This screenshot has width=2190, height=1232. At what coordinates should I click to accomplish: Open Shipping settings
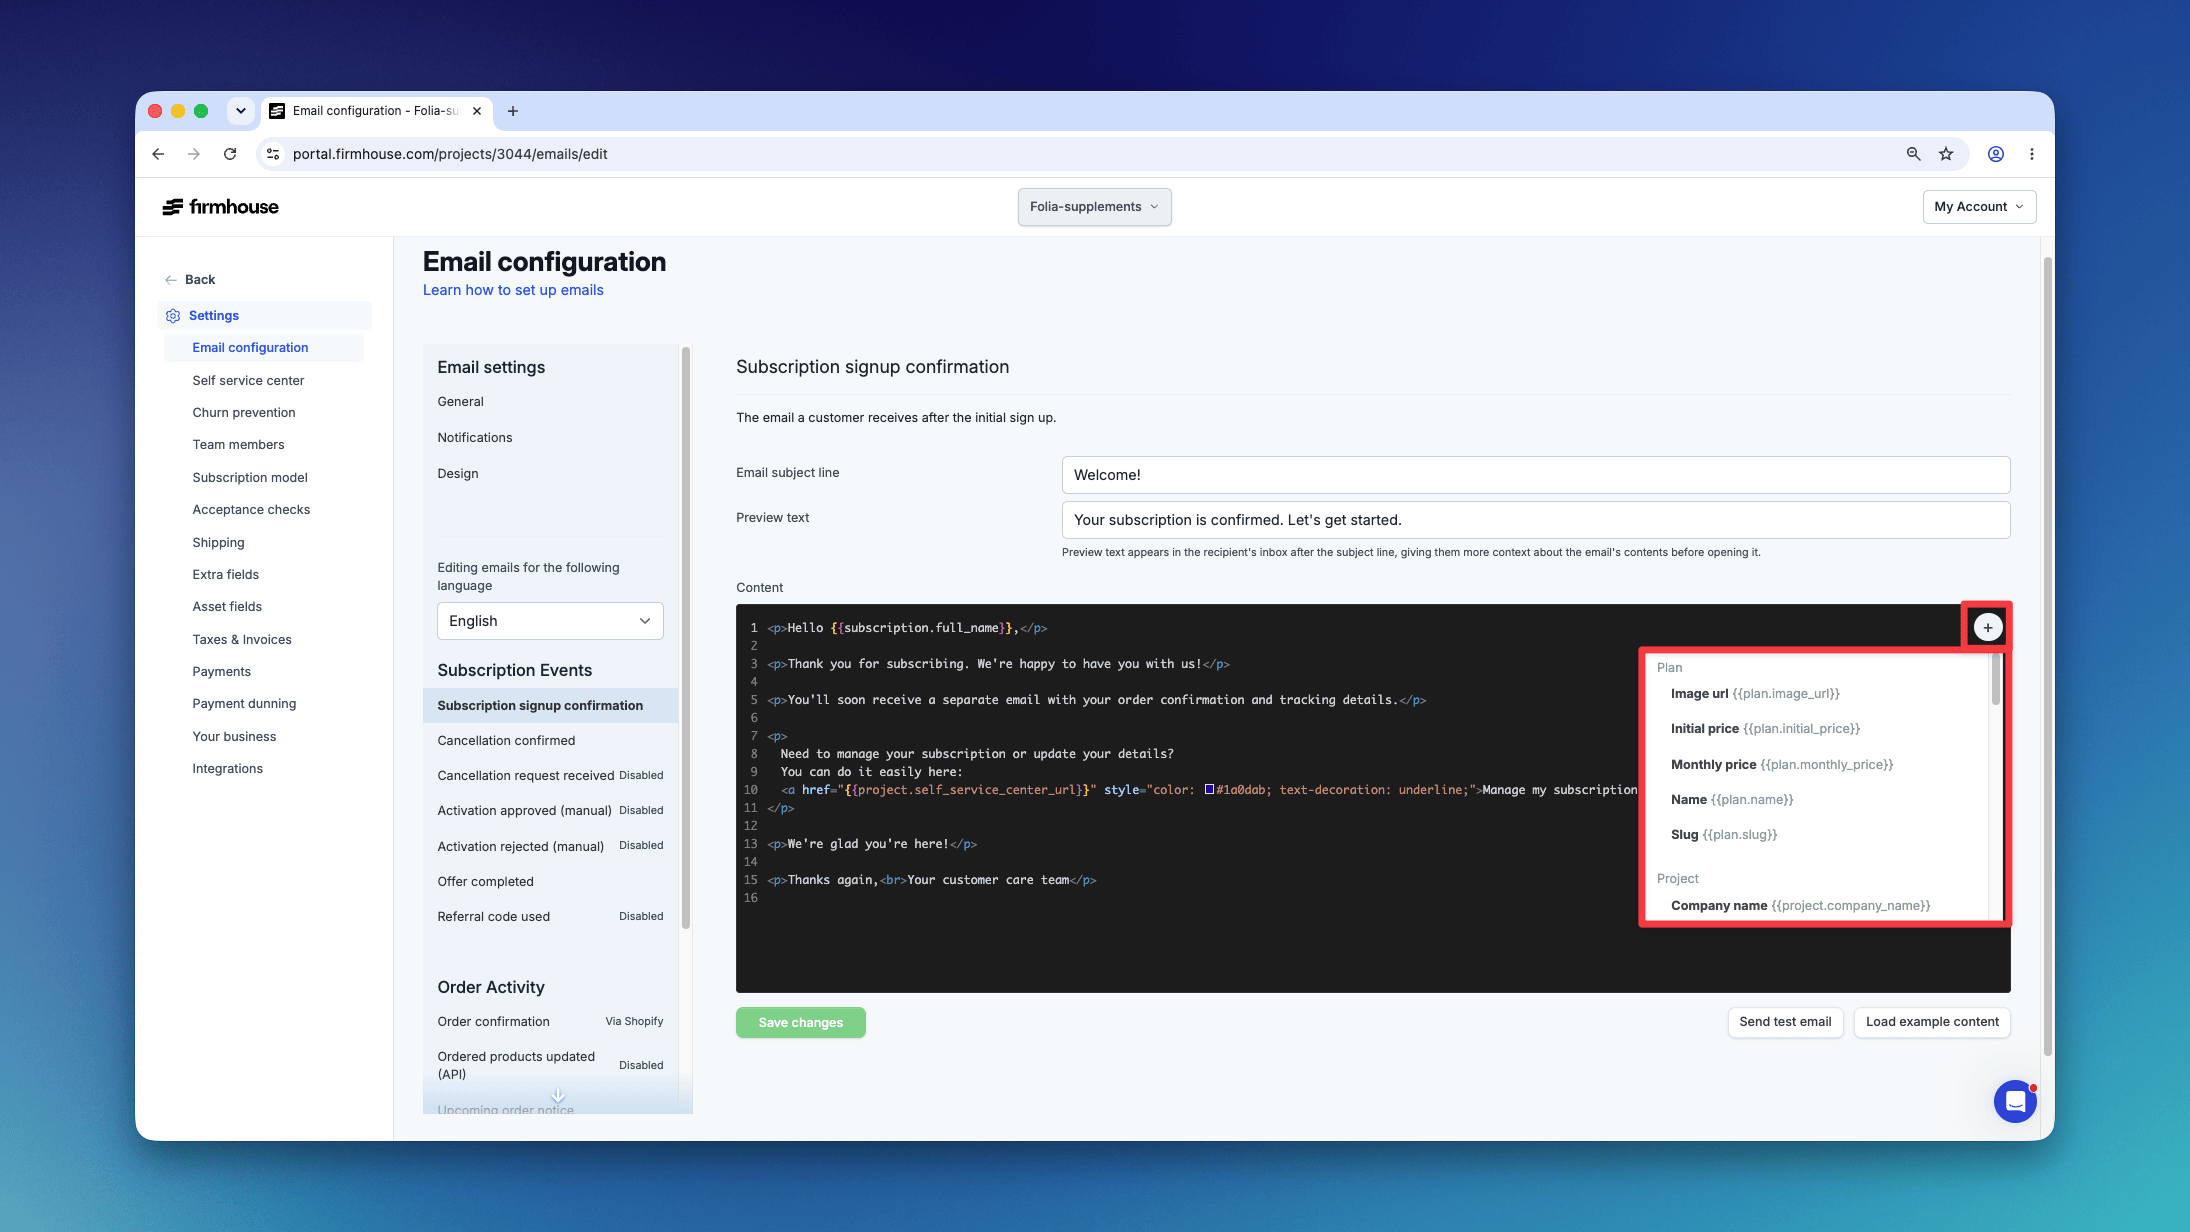218,543
